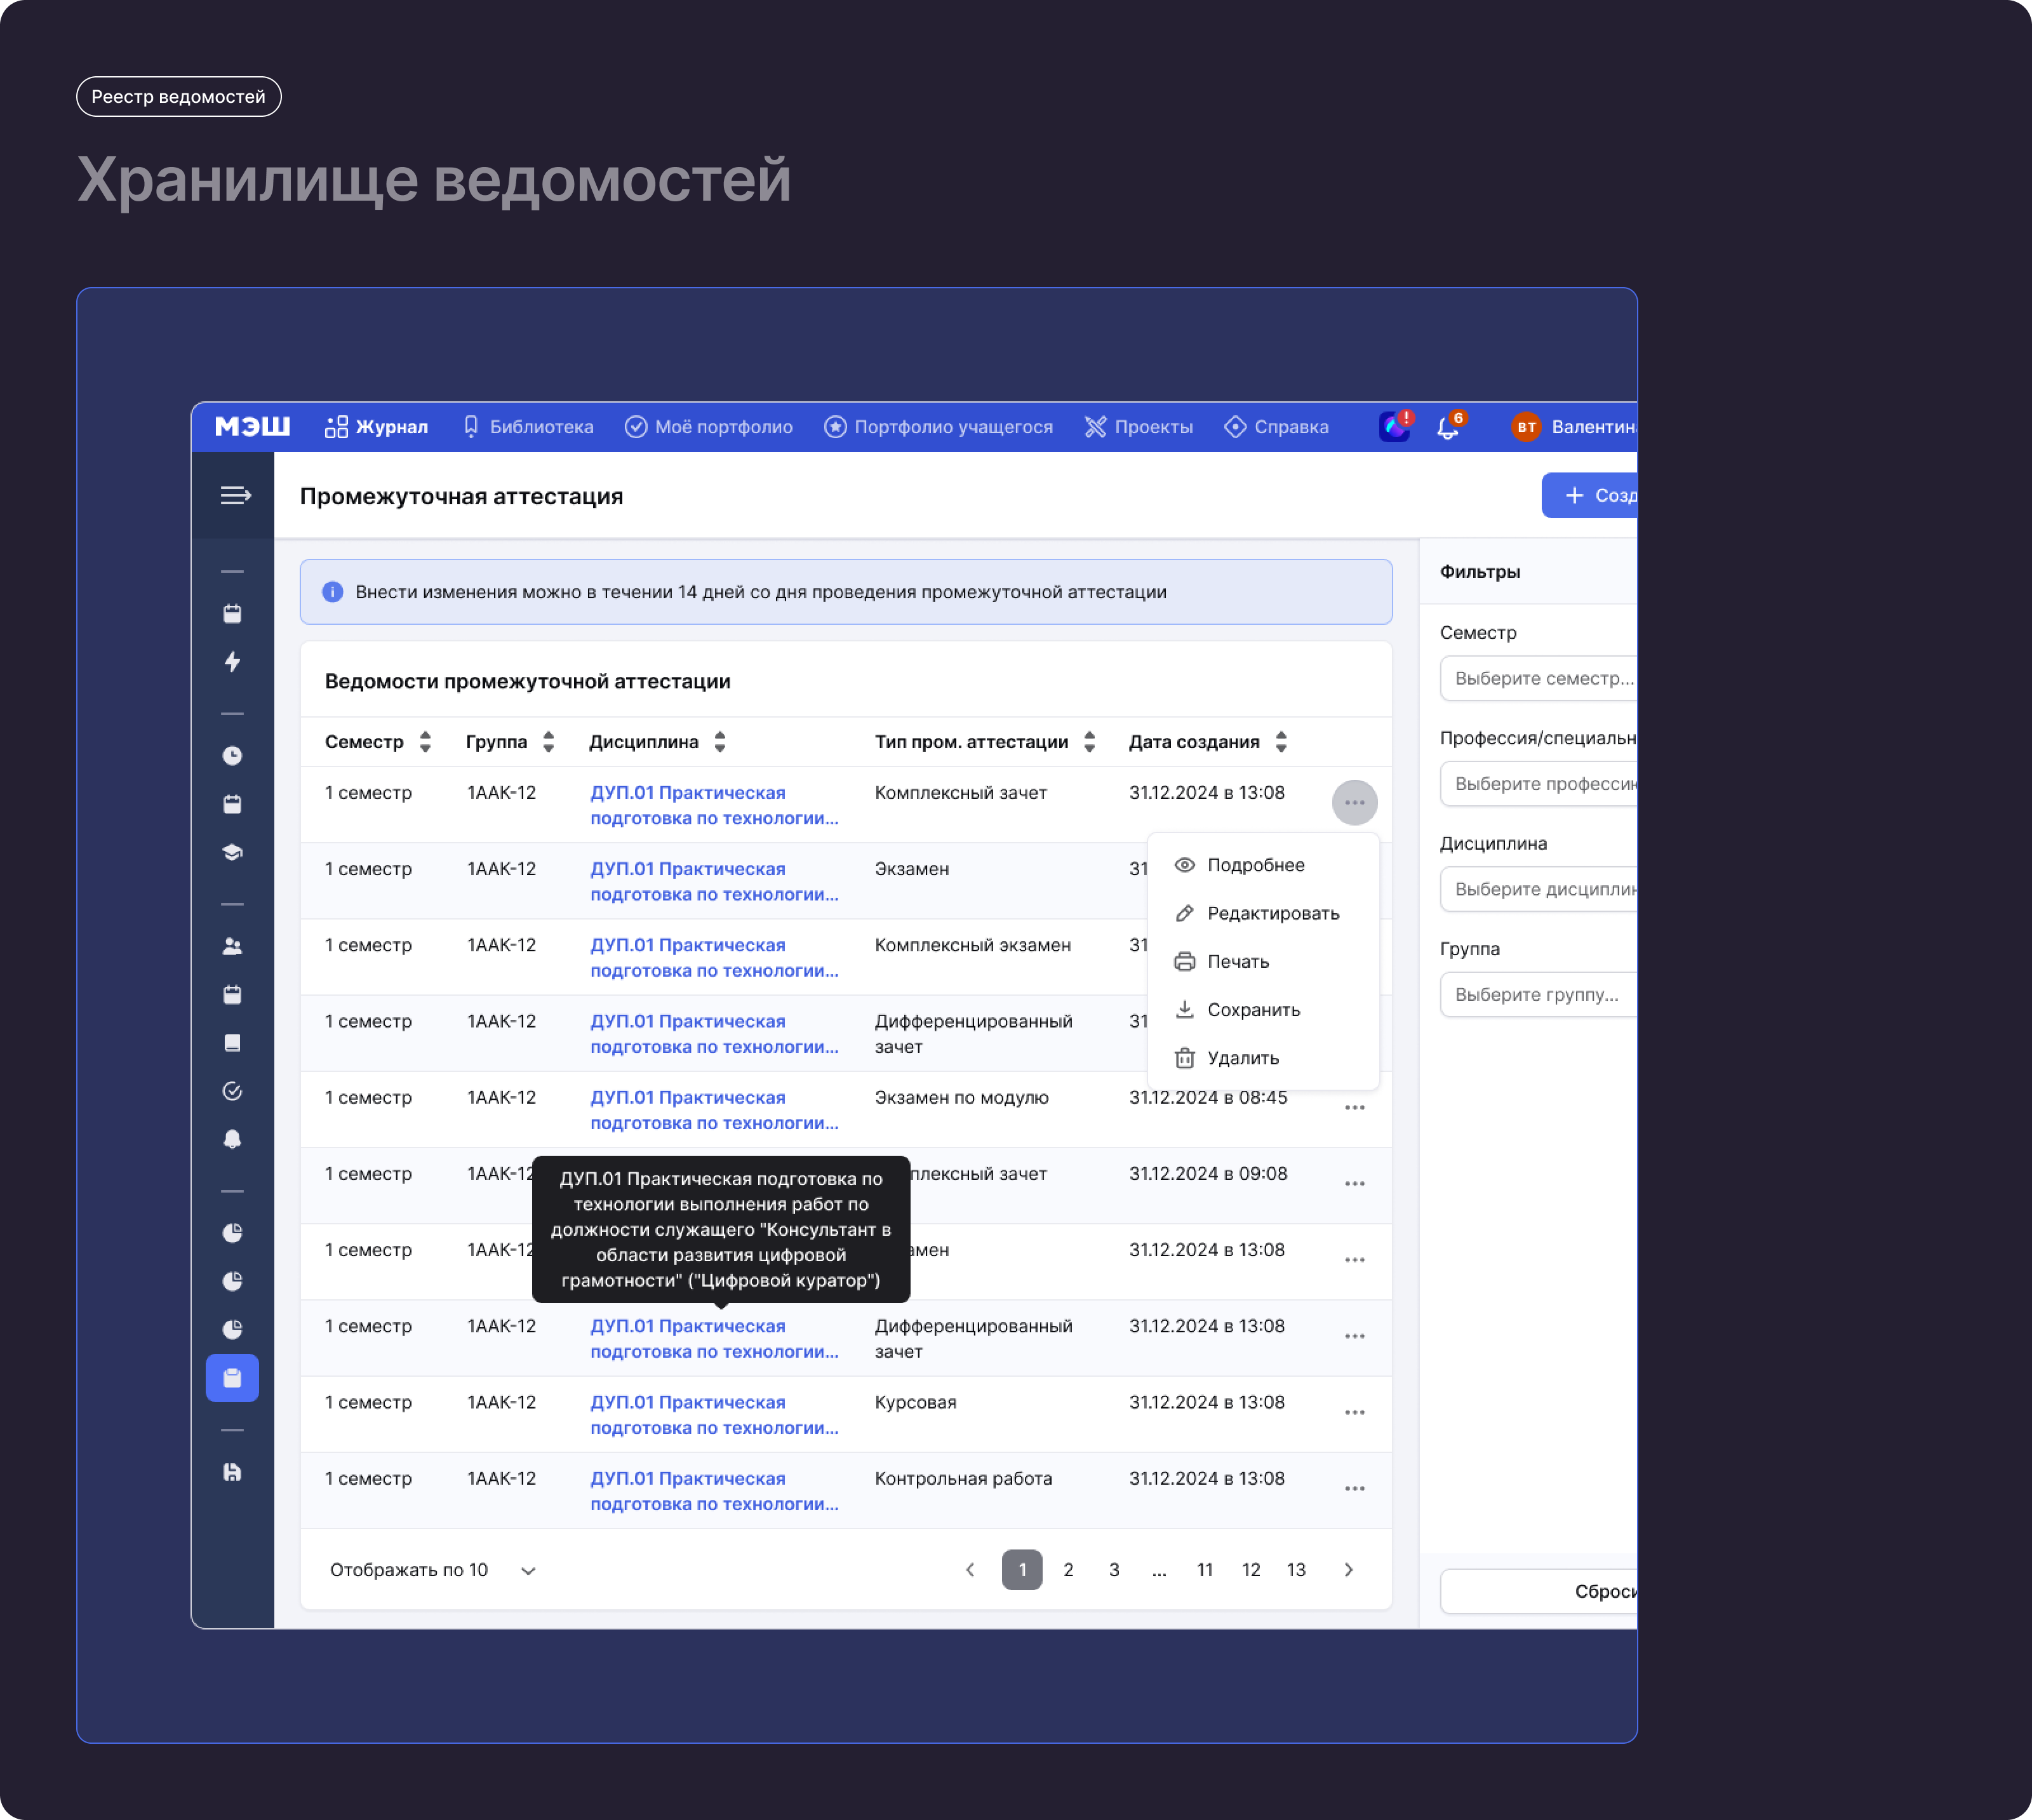Image resolution: width=2032 pixels, height=1820 pixels.
Task: Toggle the sidebar hamburger menu icon
Action: 235,496
